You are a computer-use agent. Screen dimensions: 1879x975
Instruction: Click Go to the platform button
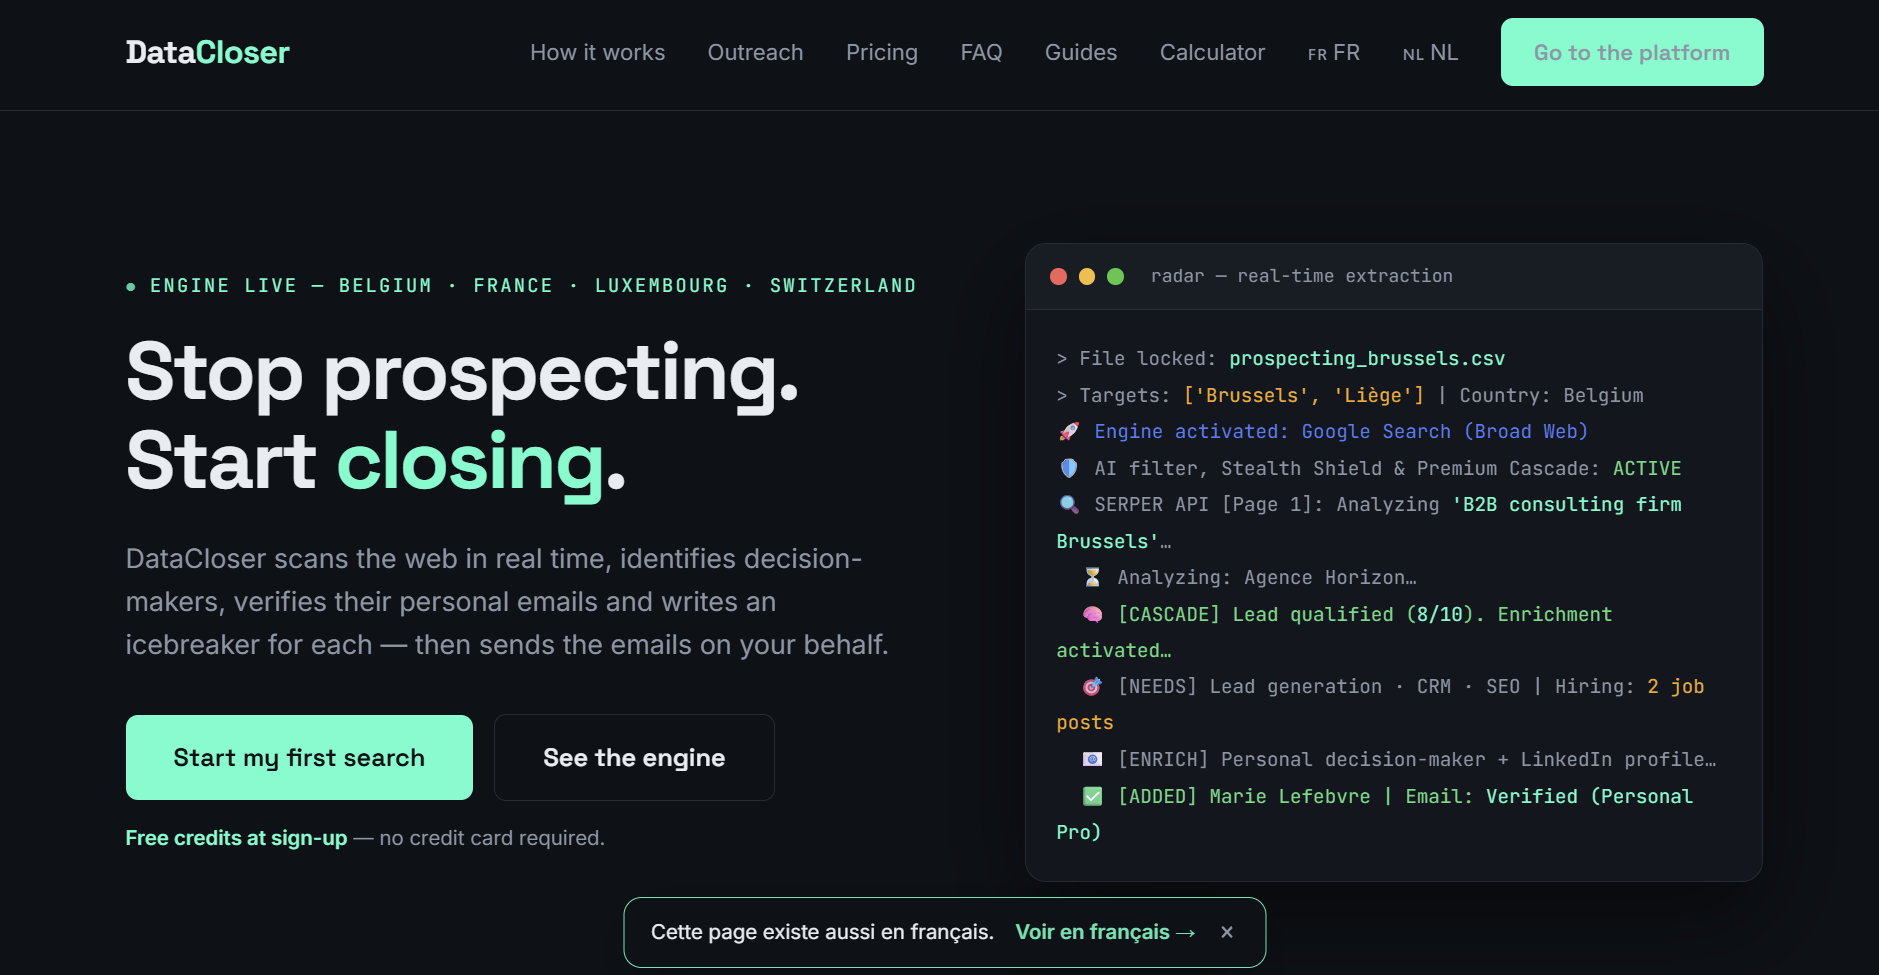(x=1632, y=52)
